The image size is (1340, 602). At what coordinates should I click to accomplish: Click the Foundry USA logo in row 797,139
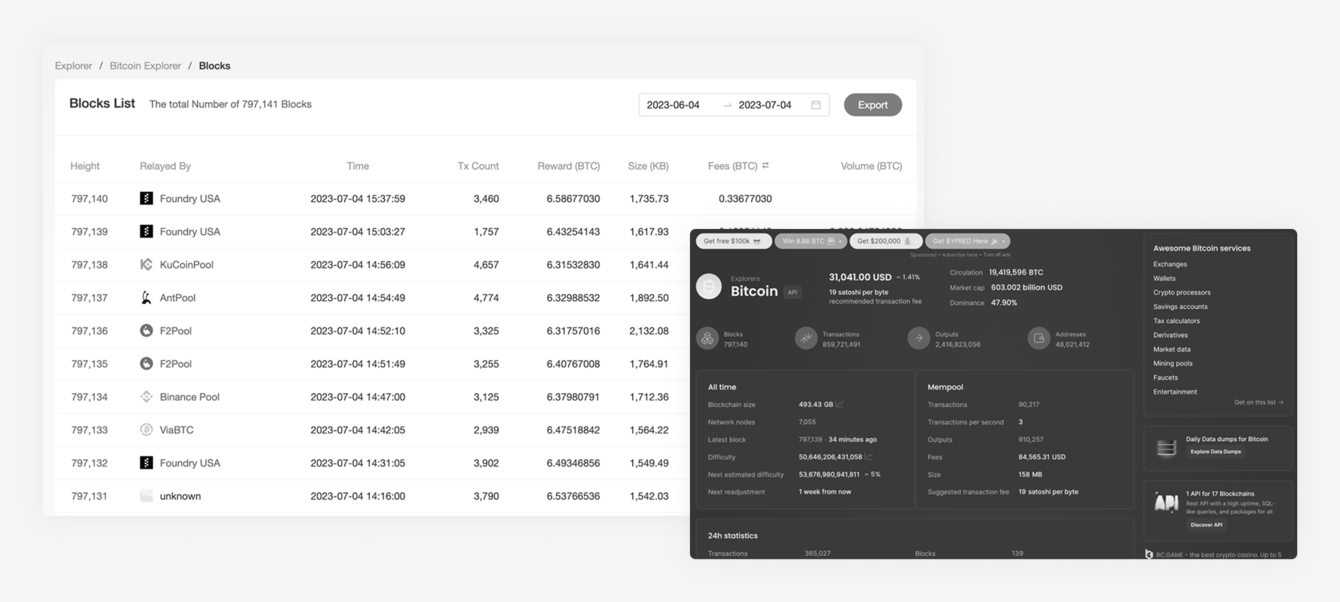146,232
